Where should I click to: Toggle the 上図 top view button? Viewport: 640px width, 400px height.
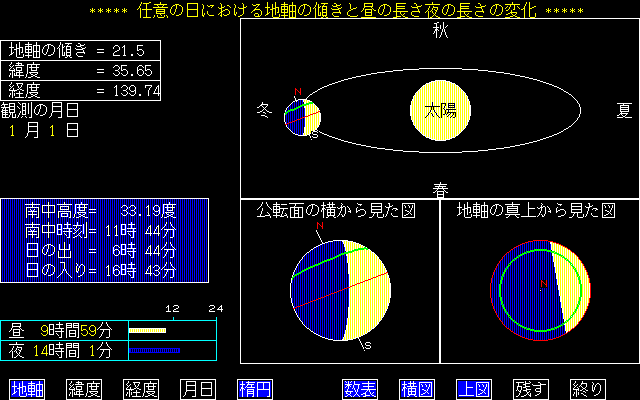[472, 388]
